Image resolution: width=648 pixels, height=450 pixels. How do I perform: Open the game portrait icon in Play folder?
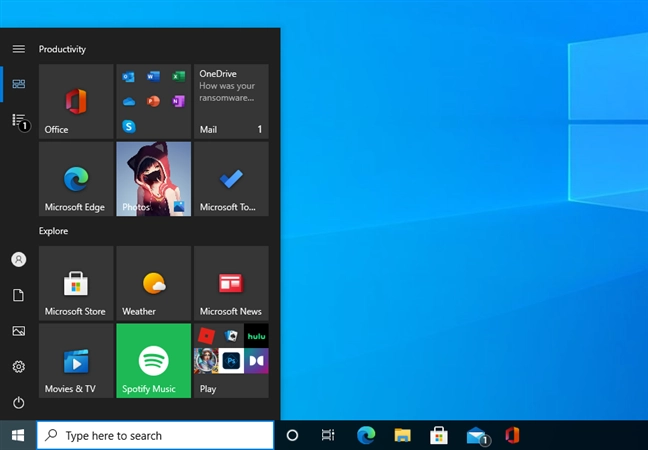click(x=206, y=361)
